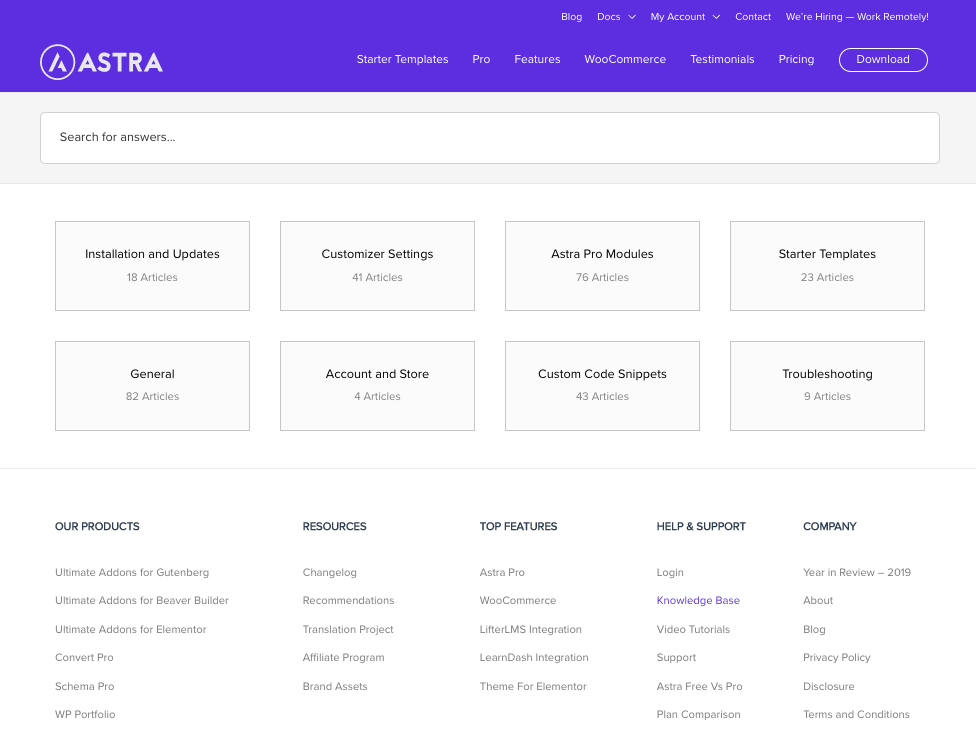Open the Schema Pro footer link
This screenshot has width=976, height=756.
[x=85, y=686]
